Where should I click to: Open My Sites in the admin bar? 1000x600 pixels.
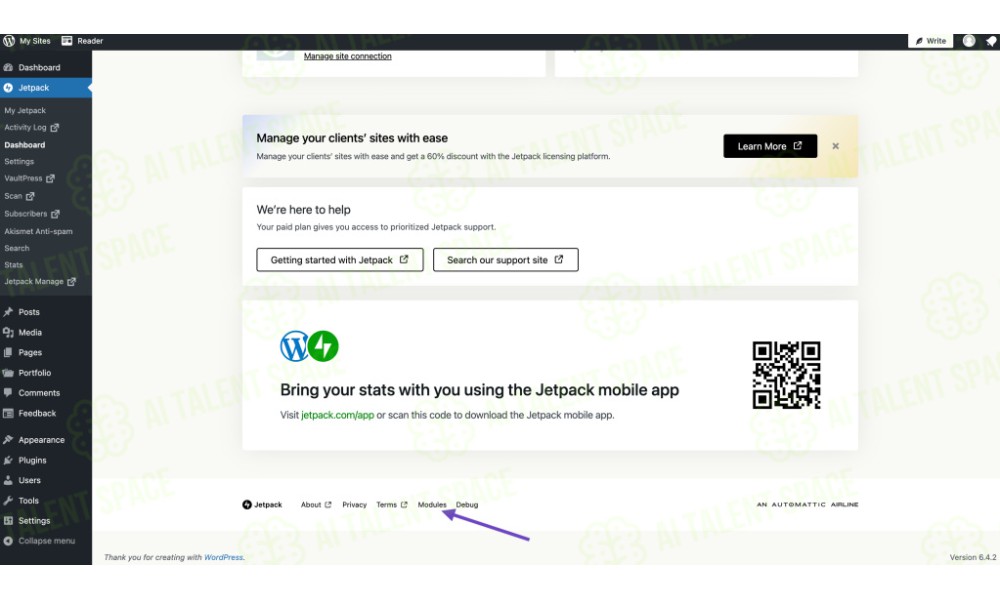coord(34,41)
